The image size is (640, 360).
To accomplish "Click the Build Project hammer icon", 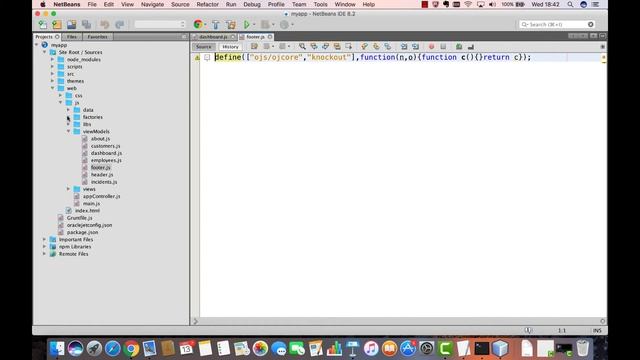I will (216, 24).
